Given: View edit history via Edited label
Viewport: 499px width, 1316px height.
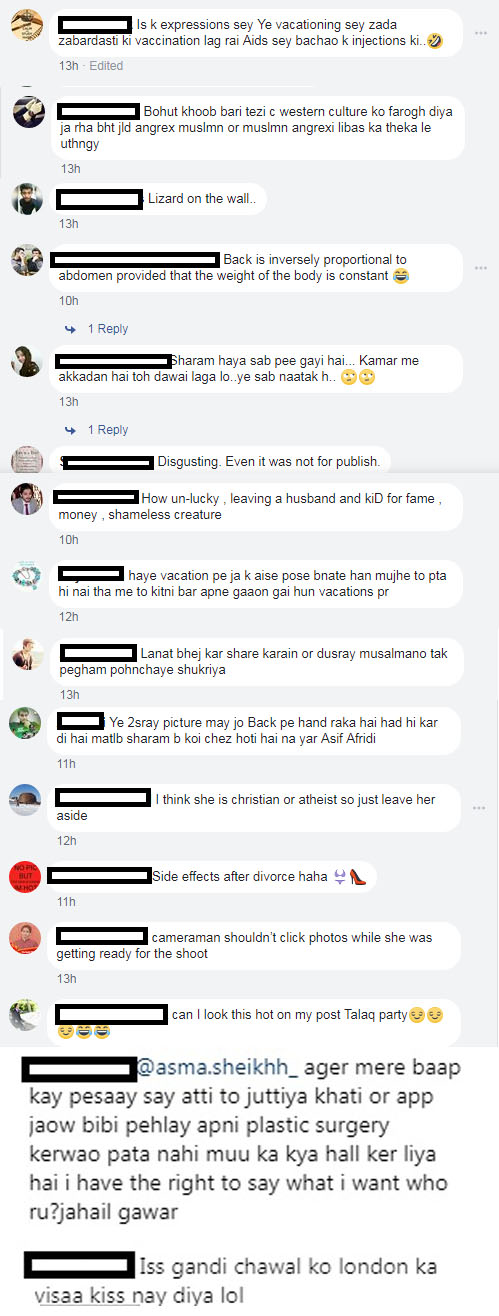Looking at the screenshot, I should pyautogui.click(x=106, y=66).
